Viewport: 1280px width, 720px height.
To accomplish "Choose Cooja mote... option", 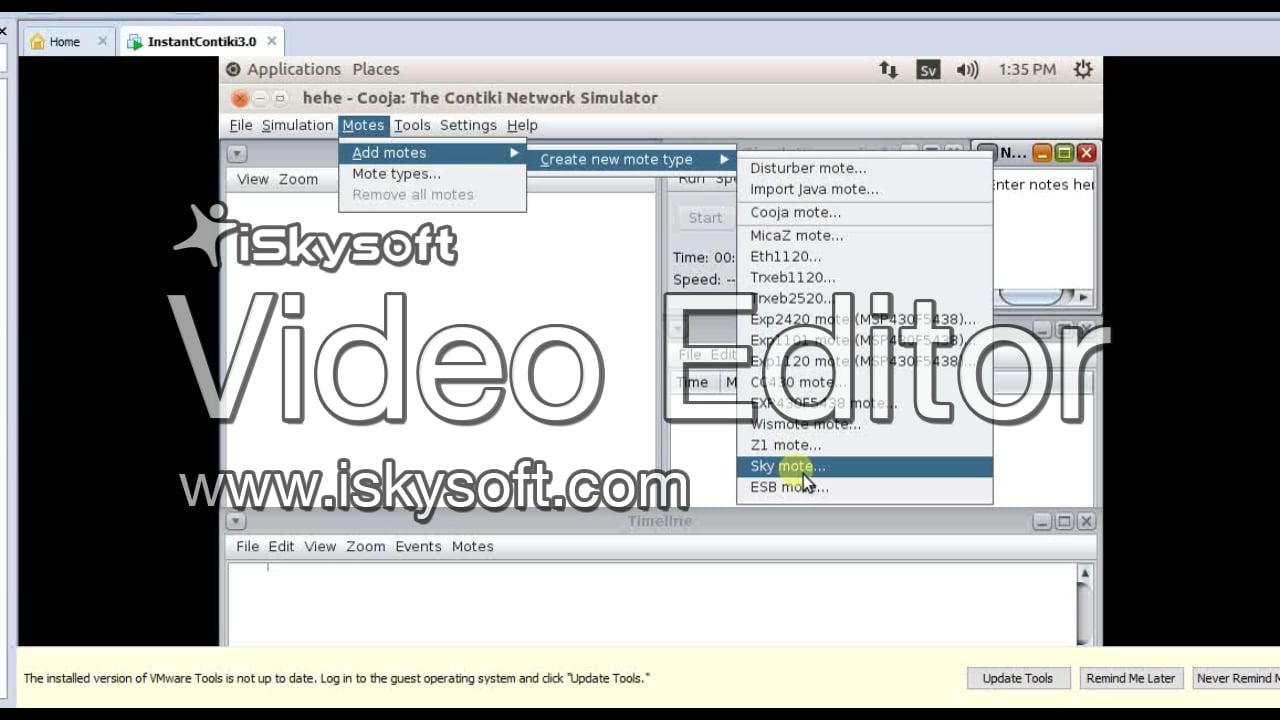I will [x=865, y=212].
